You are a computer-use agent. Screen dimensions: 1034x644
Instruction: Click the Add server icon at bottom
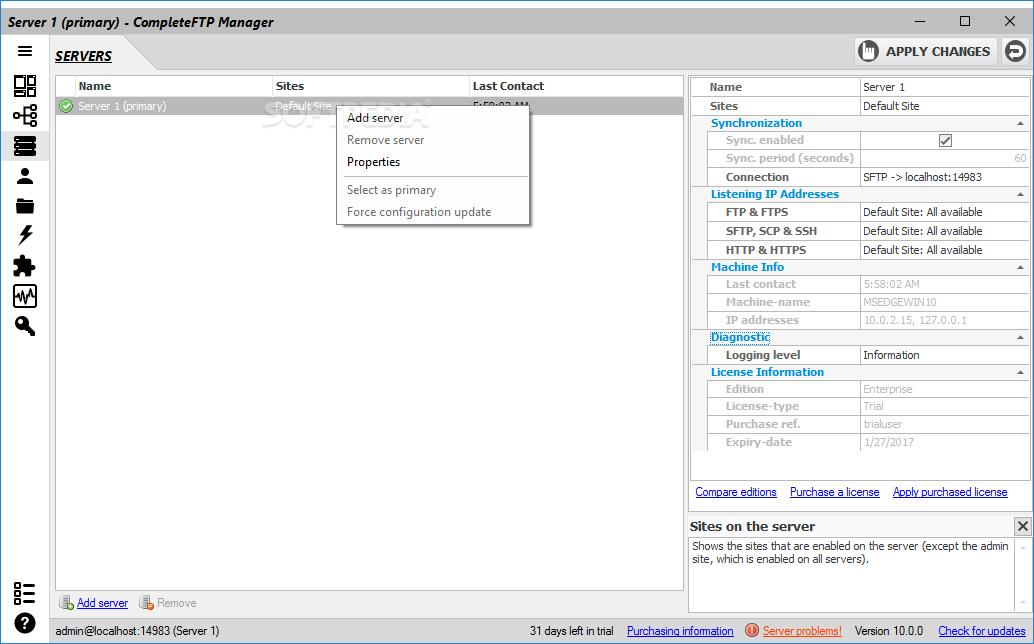click(x=67, y=602)
